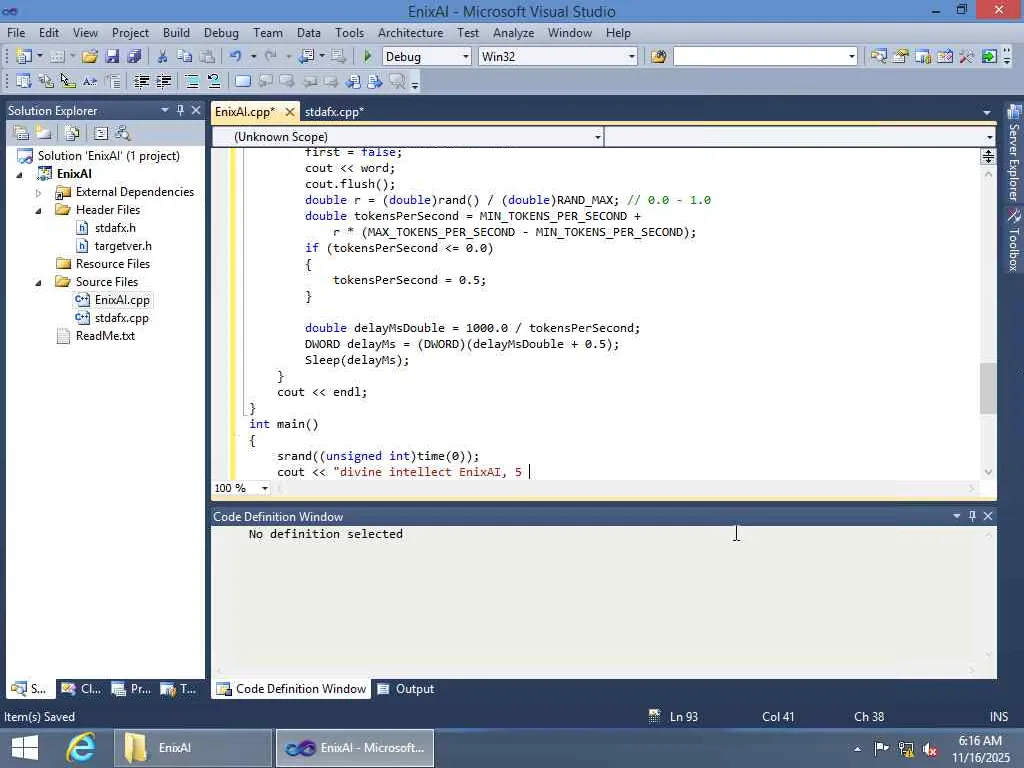Pin the Solution Explorer panel
The image size is (1024, 768).
pos(180,110)
